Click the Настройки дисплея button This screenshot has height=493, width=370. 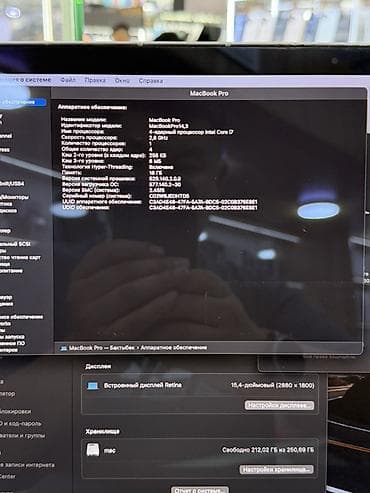click(x=279, y=405)
